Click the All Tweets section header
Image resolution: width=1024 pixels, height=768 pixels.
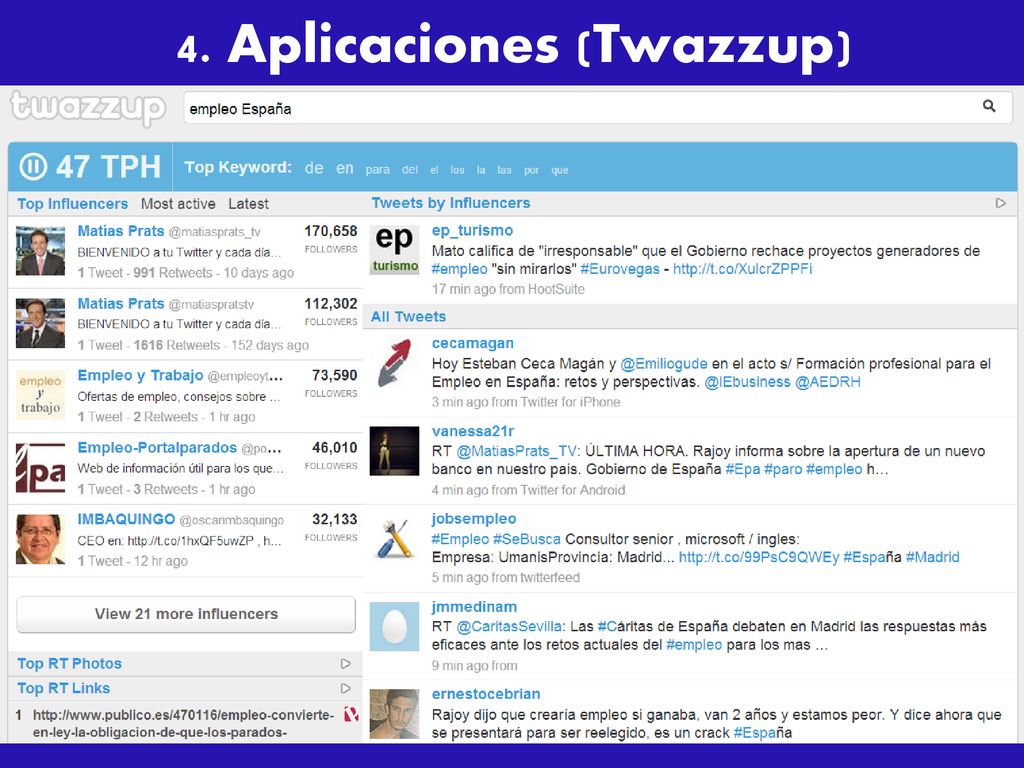point(408,317)
